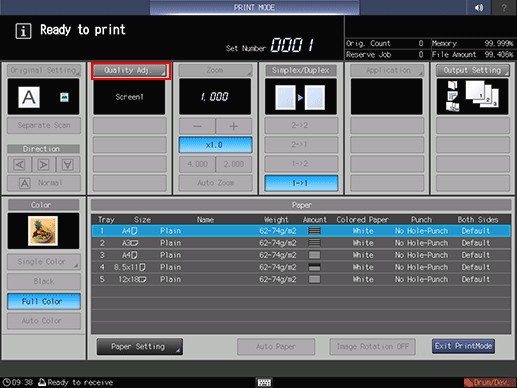Toggle the 1->1 simplex option
517x388 pixels.
[301, 183]
